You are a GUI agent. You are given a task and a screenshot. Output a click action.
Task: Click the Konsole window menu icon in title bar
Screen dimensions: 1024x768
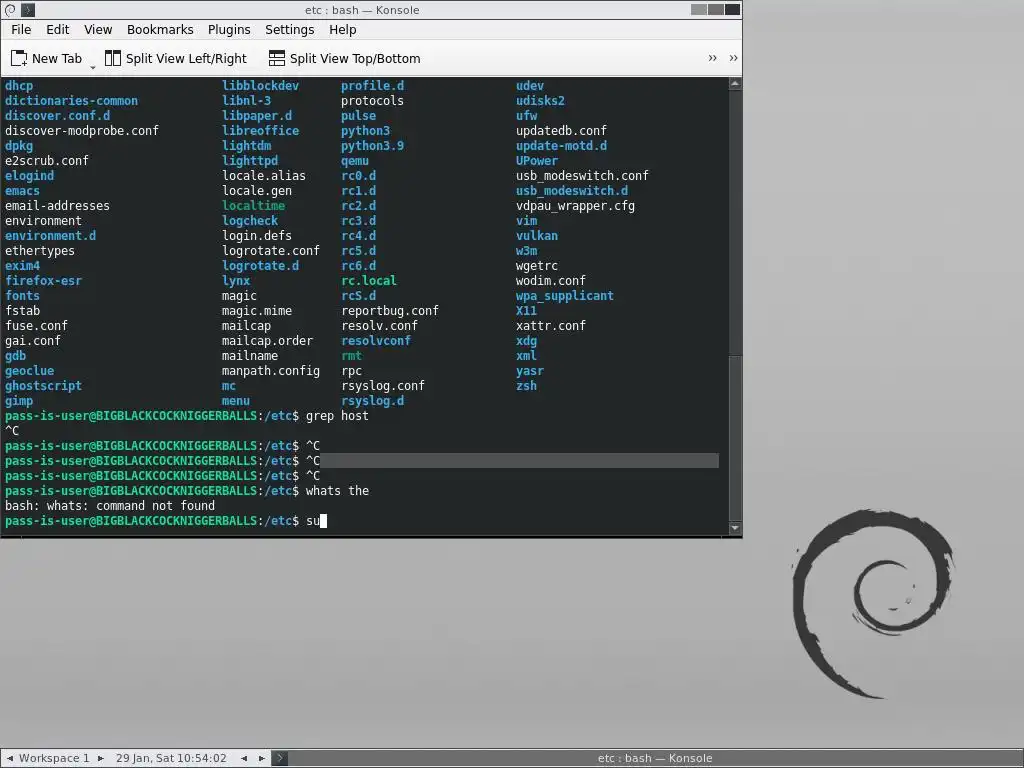point(10,10)
